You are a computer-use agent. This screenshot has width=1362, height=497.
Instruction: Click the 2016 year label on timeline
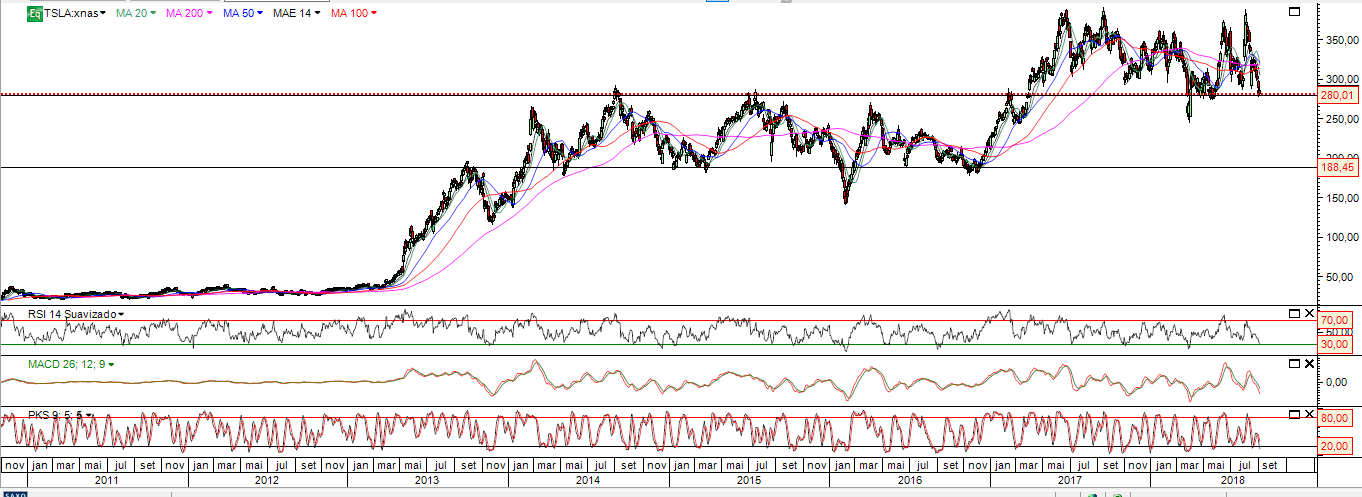[x=909, y=480]
